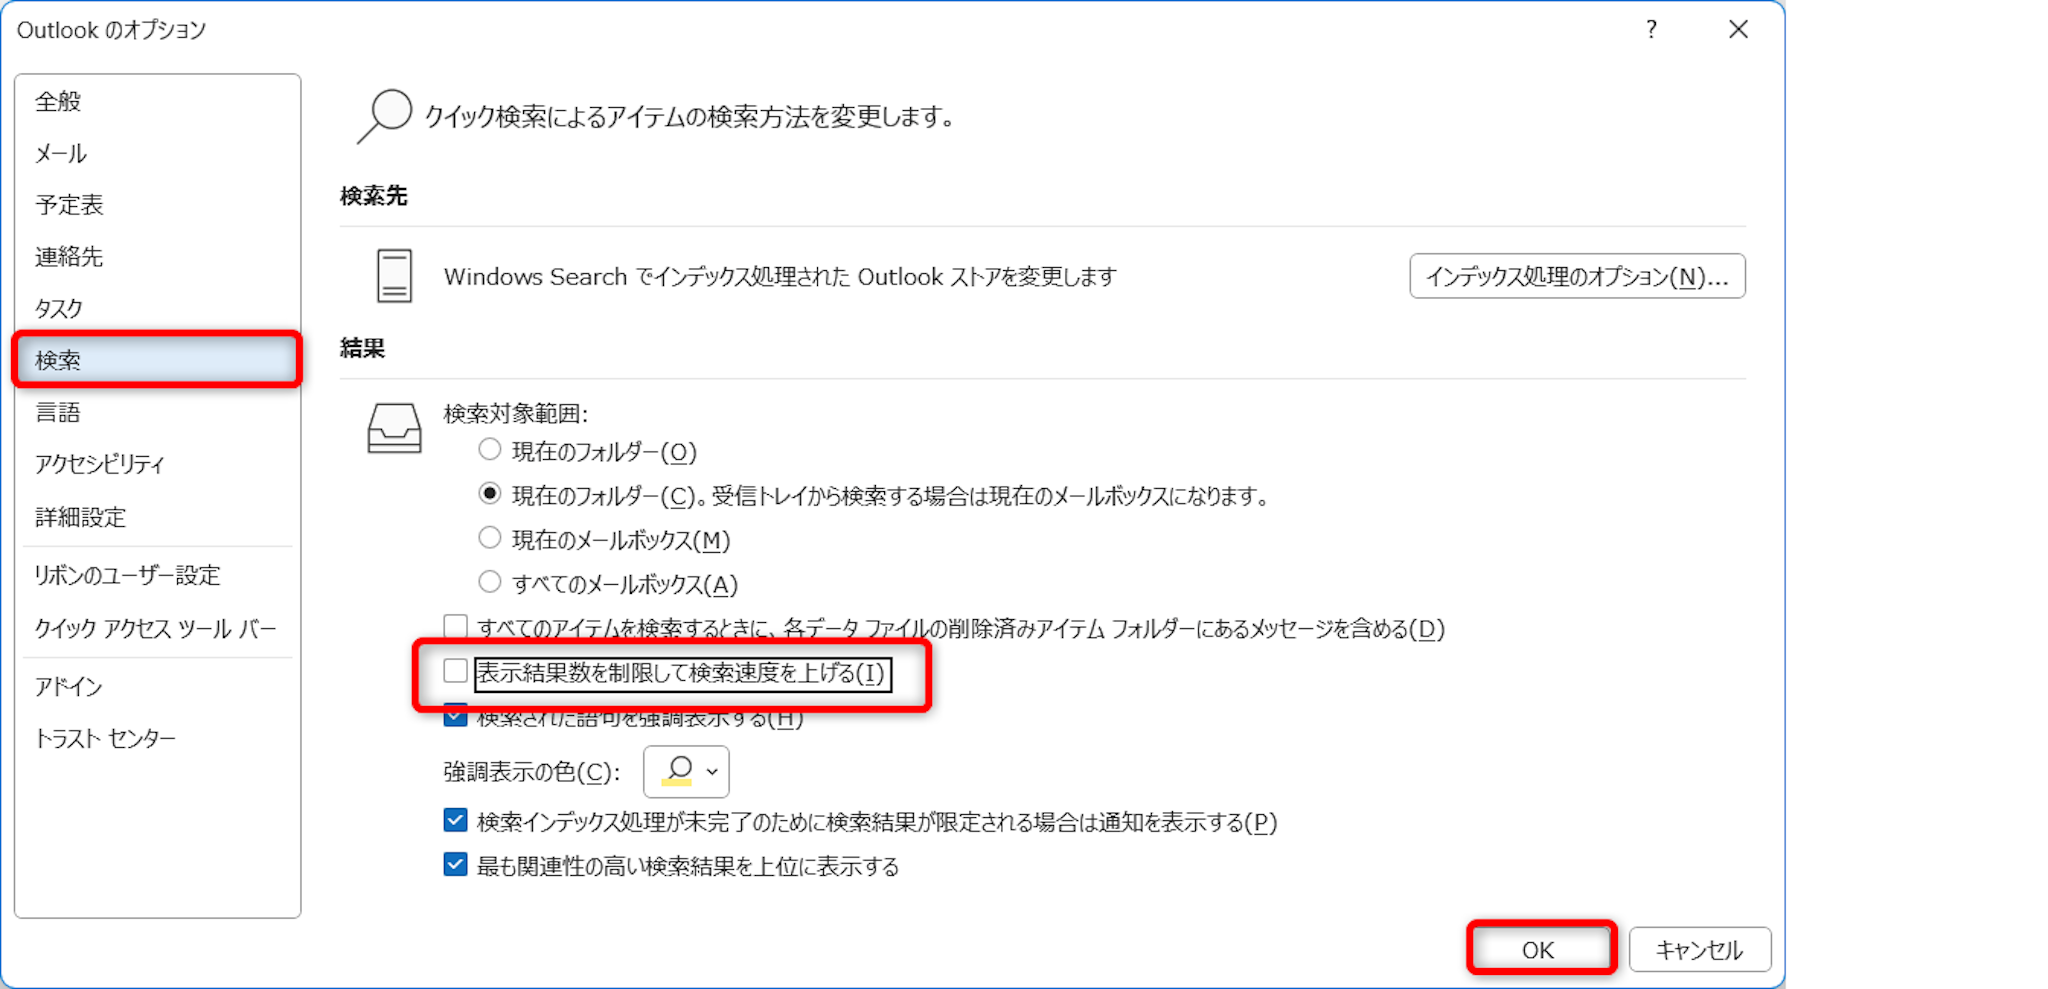The image size is (2048, 989).
Task: Open the メール options category
Action: (61, 153)
